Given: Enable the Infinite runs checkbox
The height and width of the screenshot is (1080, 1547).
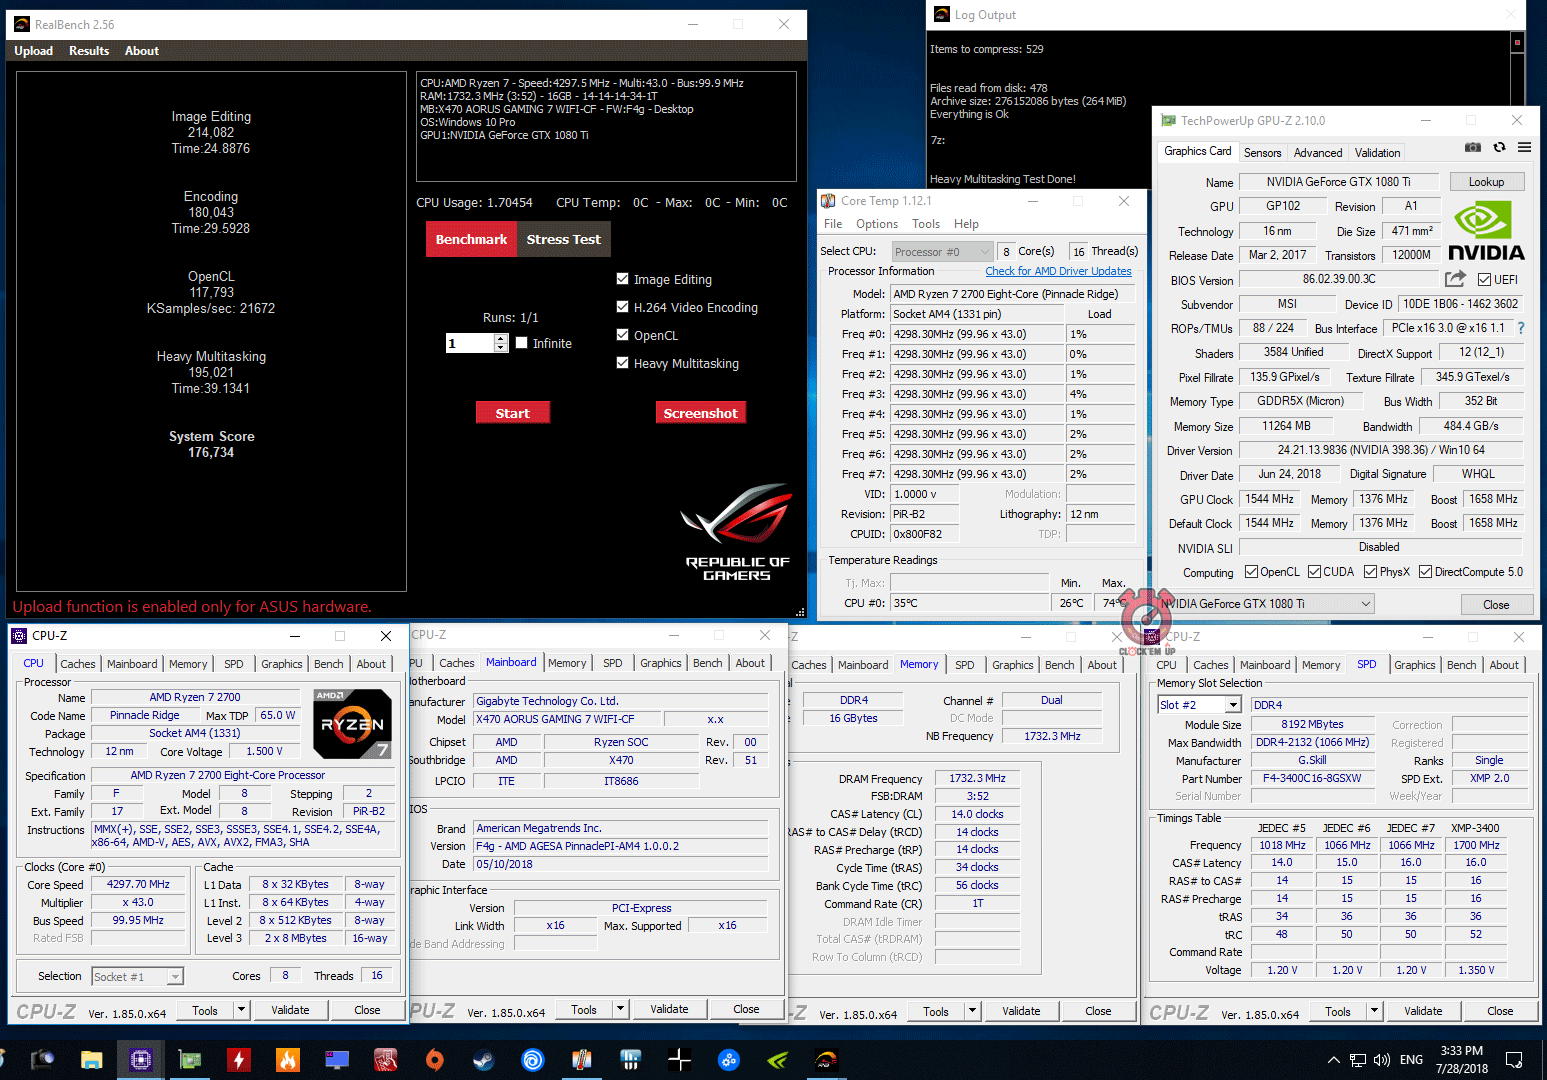Looking at the screenshot, I should [521, 343].
